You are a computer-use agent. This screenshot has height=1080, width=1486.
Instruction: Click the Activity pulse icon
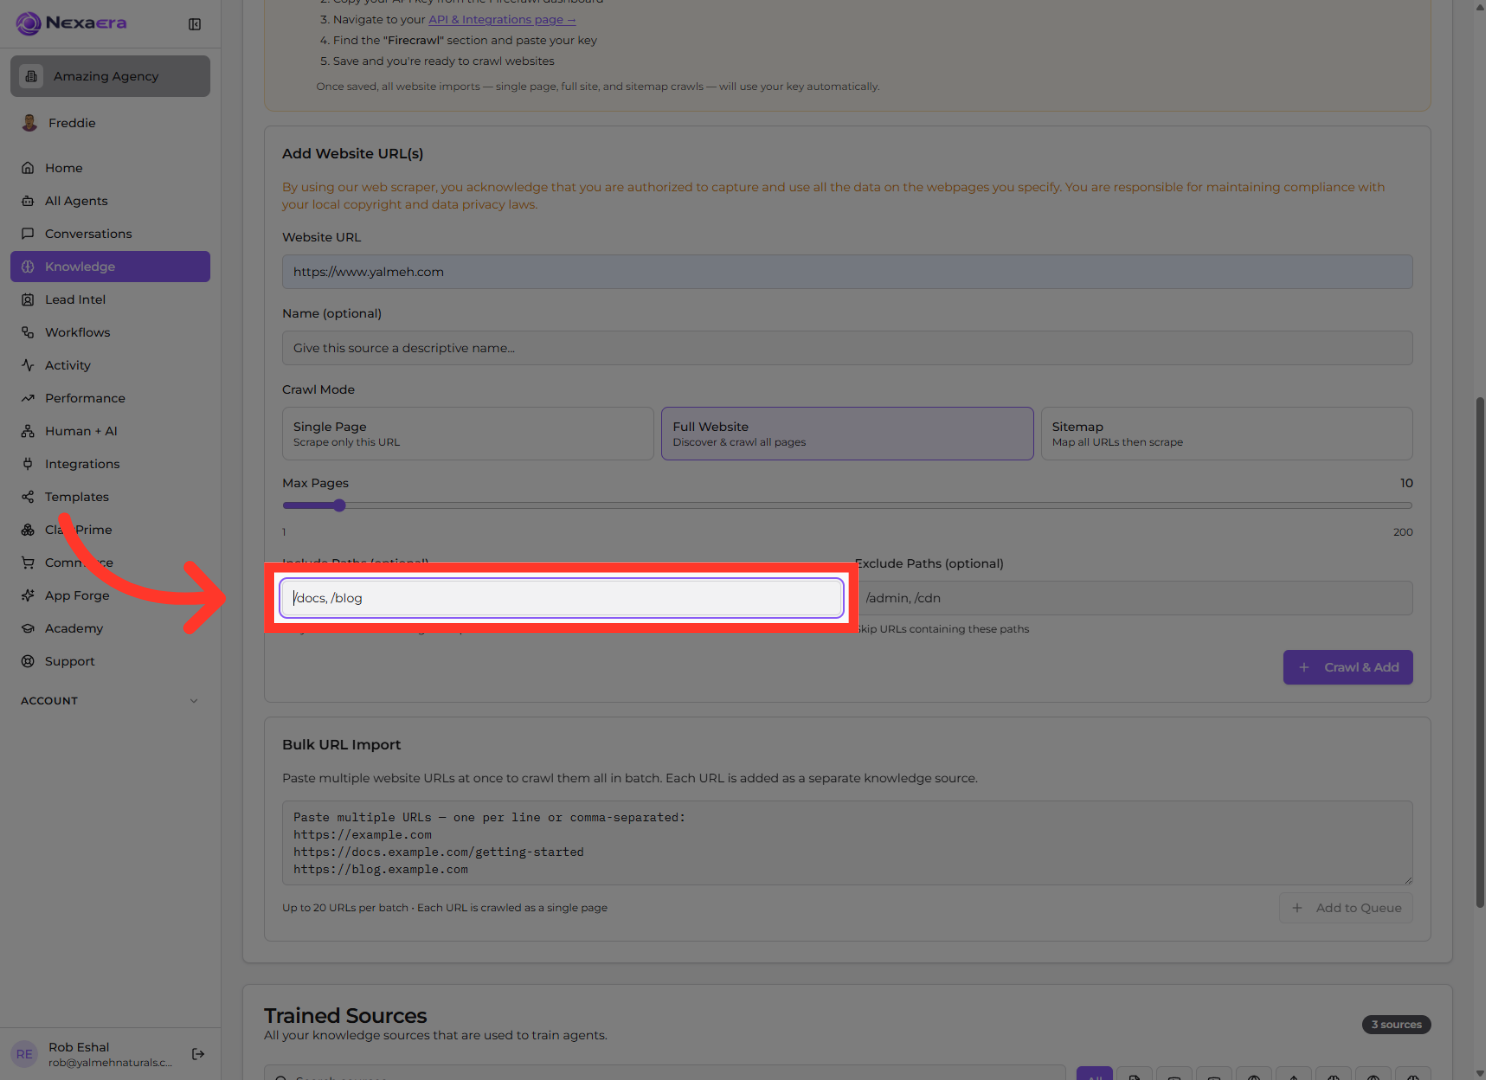point(28,366)
